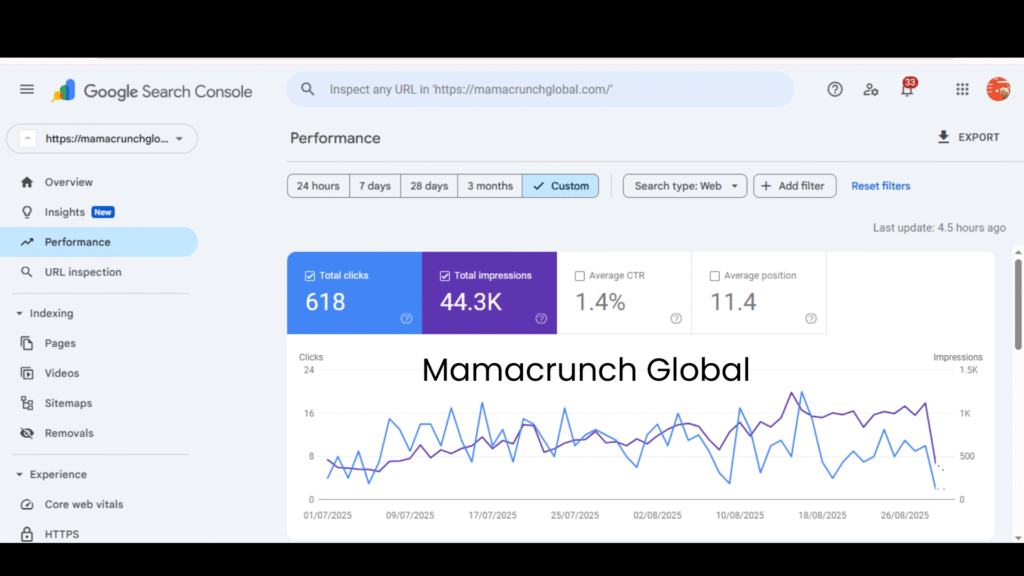Click the Inspect any URL search field

pos(541,89)
